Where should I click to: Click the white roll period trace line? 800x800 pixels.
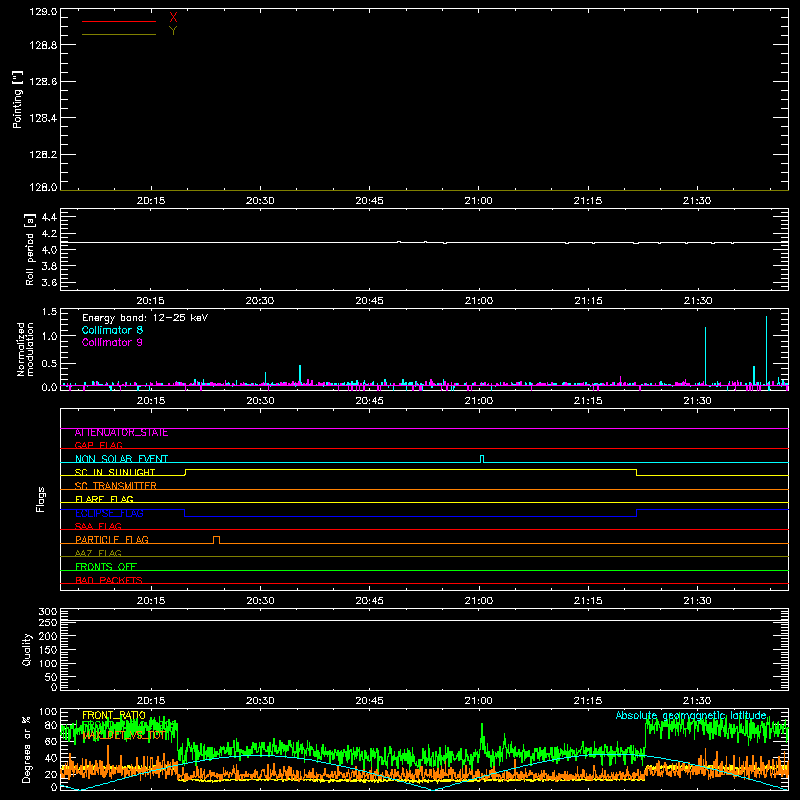point(424,242)
